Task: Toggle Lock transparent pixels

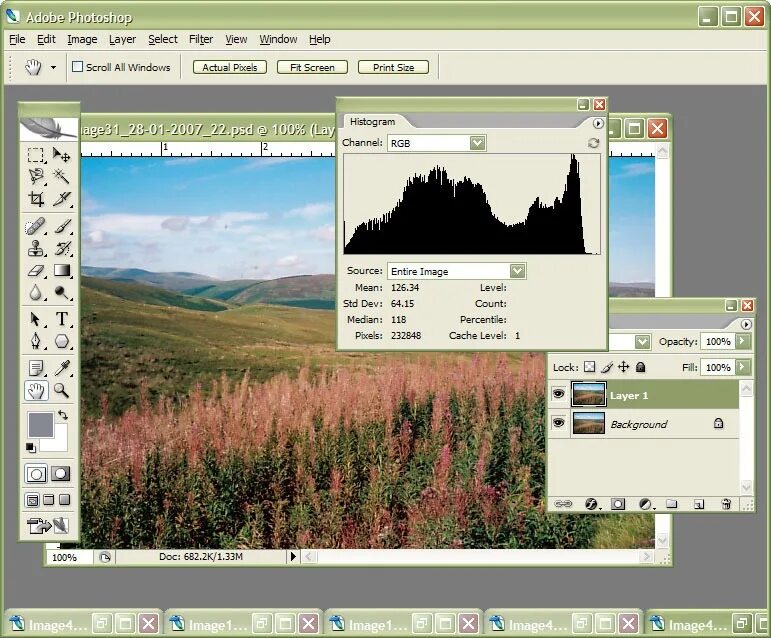Action: click(590, 367)
